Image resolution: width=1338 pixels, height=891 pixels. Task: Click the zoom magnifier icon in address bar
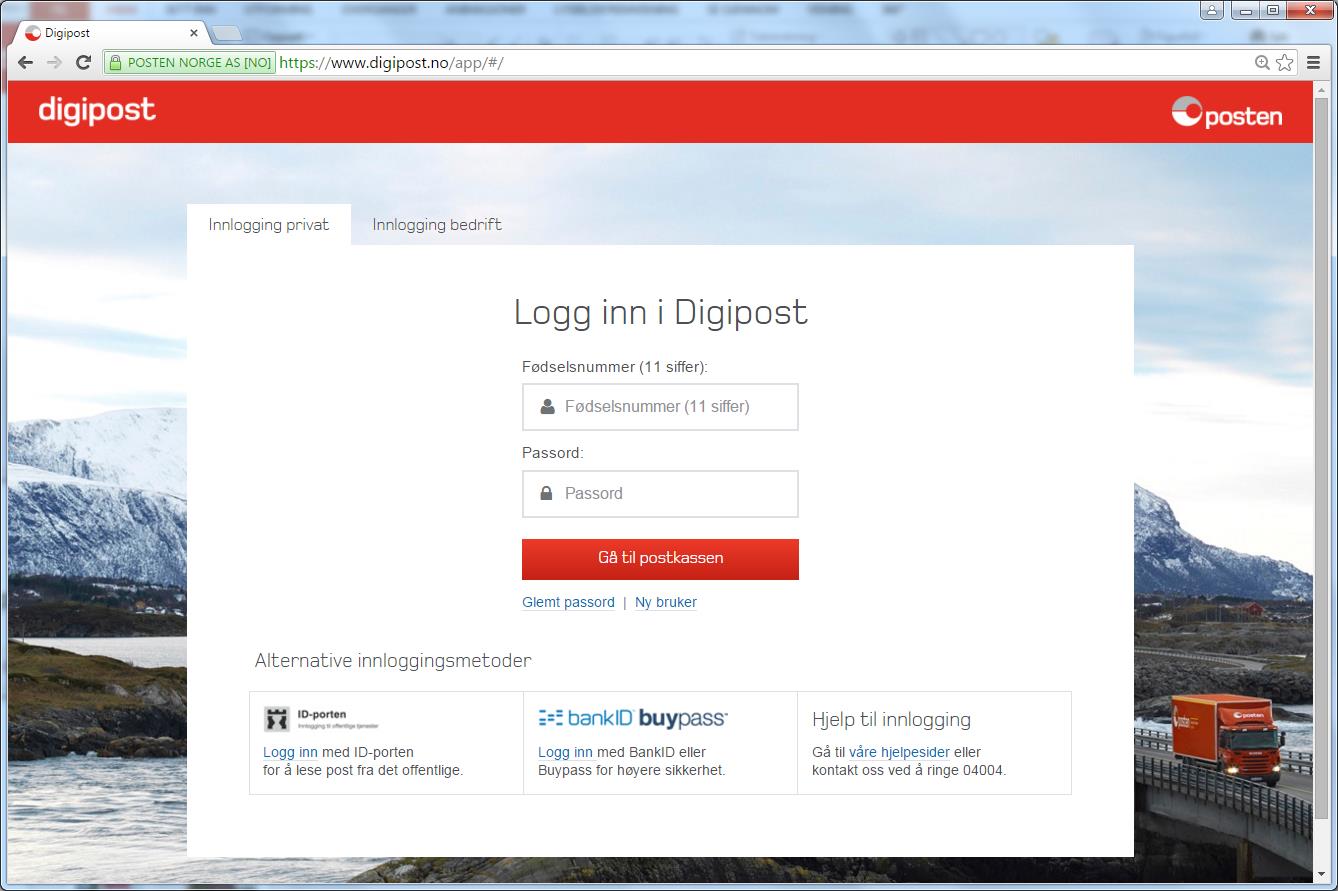[1262, 63]
